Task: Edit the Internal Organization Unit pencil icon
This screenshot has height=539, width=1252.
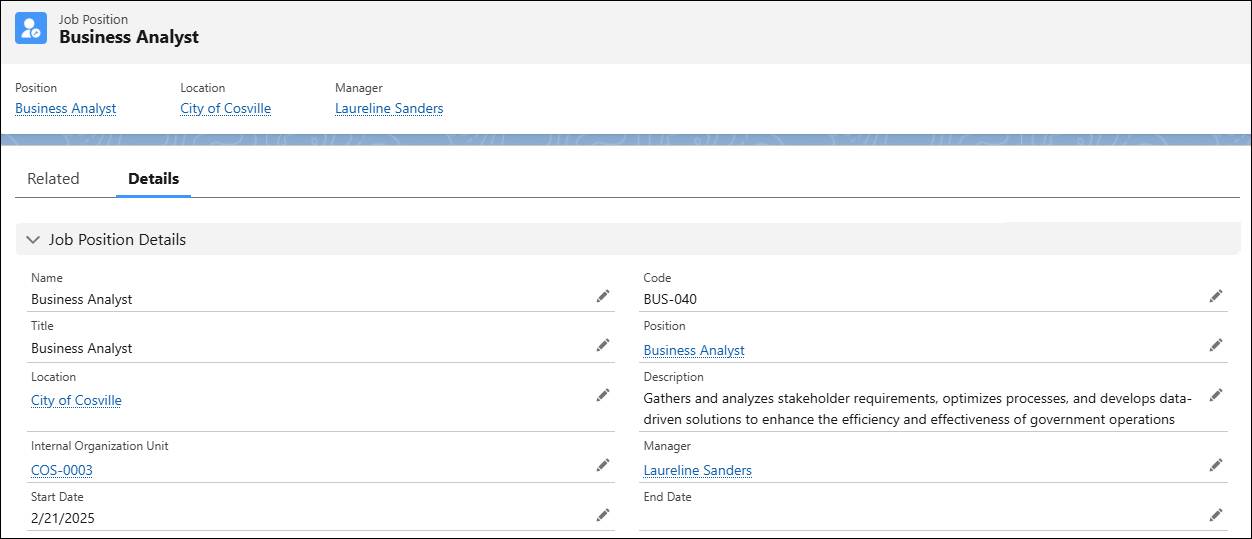Action: [603, 465]
